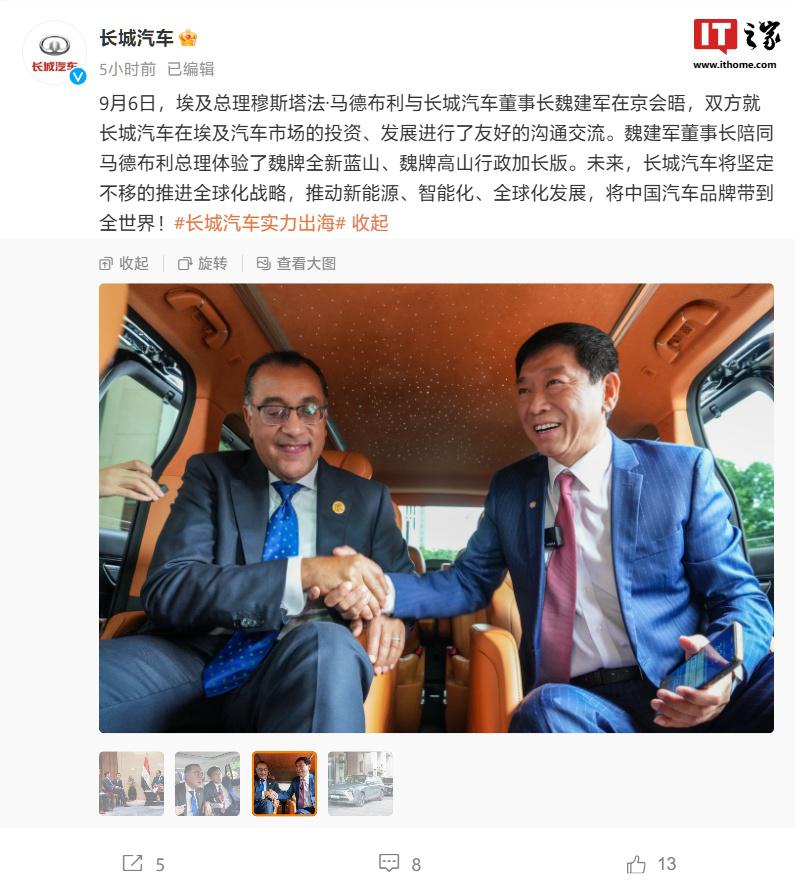The width and height of the screenshot is (795, 886).
Task: Select first thumbnail with Egyptian flag
Action: click(132, 783)
